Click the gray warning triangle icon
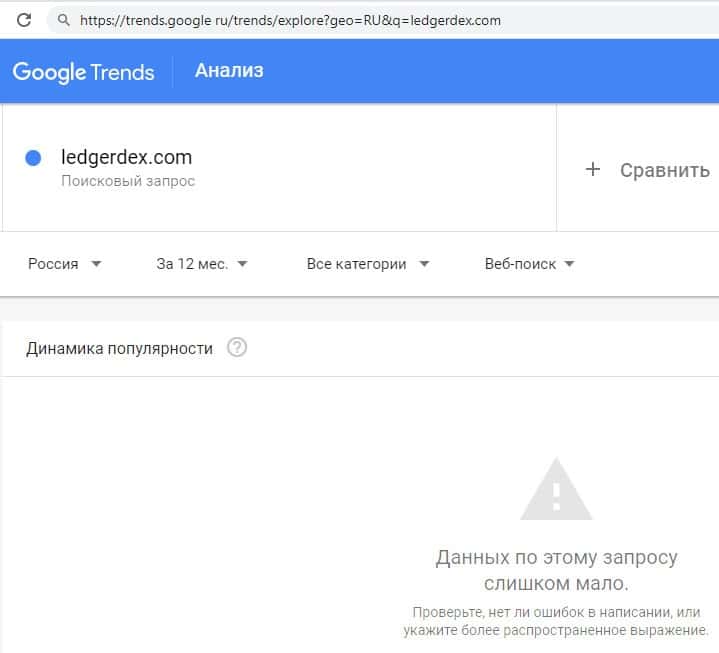 pyautogui.click(x=556, y=490)
